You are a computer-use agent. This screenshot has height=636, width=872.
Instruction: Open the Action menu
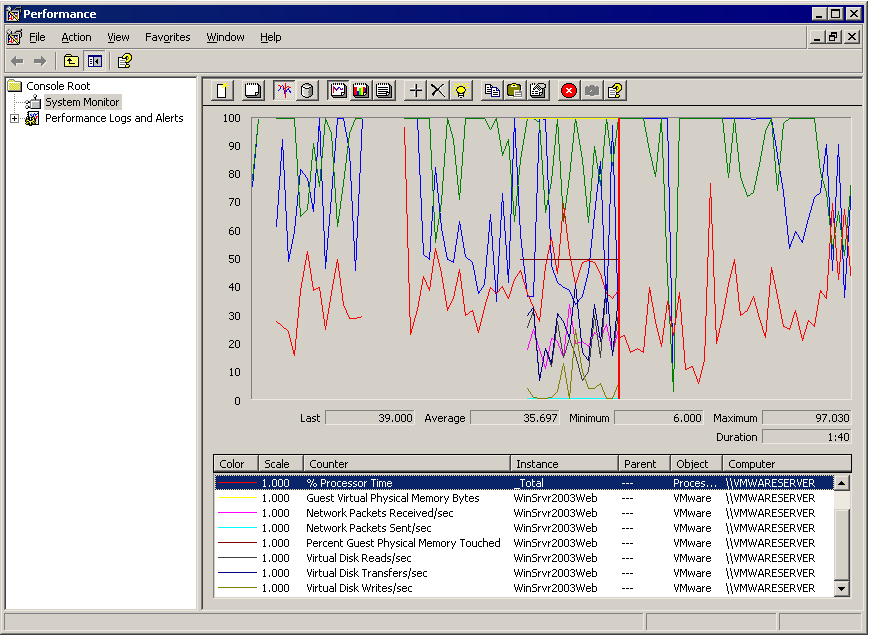pos(76,37)
